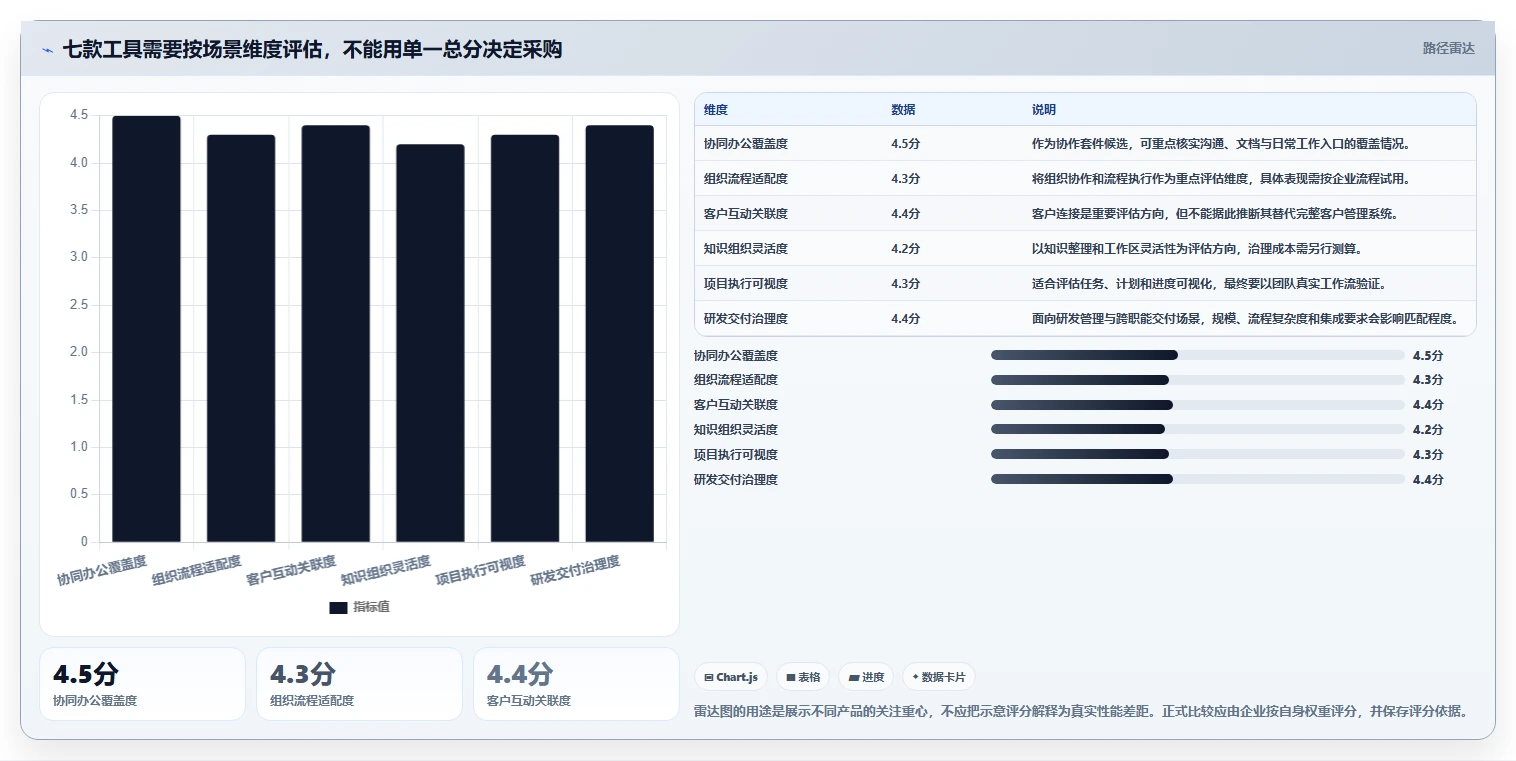The width and height of the screenshot is (1516, 761).
Task: Click the 协同办公覆盖度 x-axis label
Action: (x=101, y=570)
